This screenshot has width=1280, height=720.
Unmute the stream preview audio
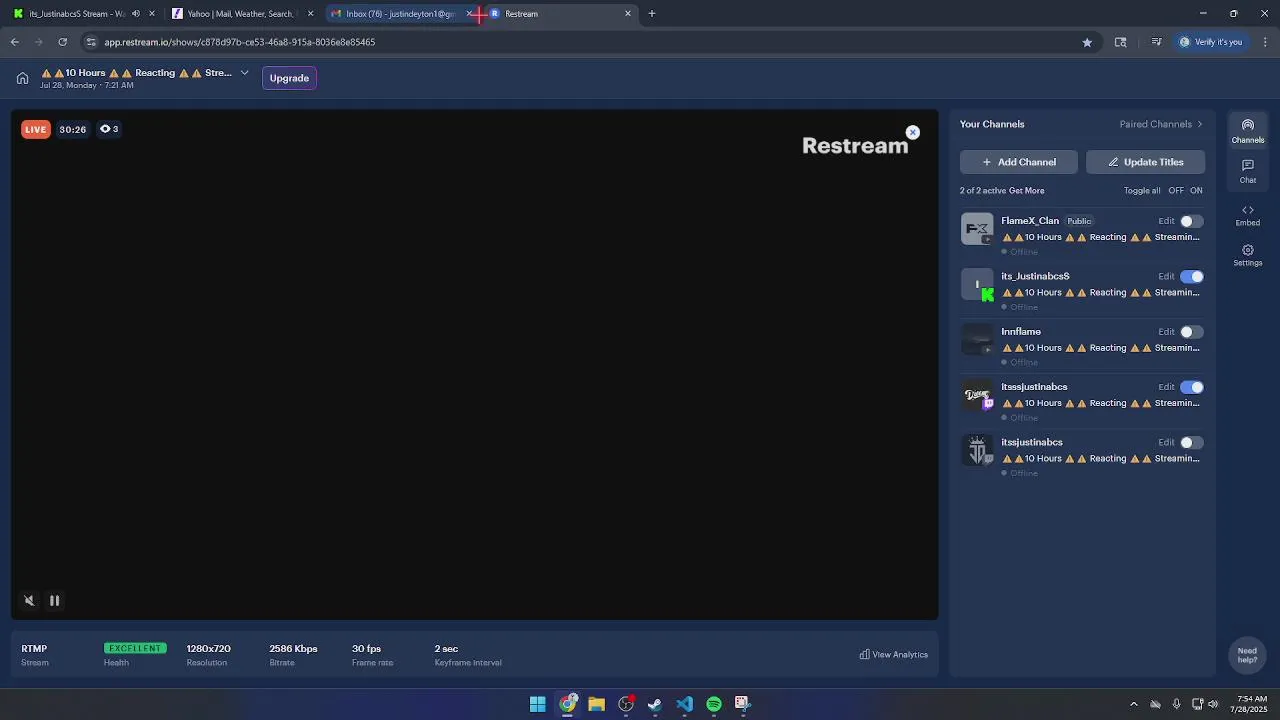point(29,600)
